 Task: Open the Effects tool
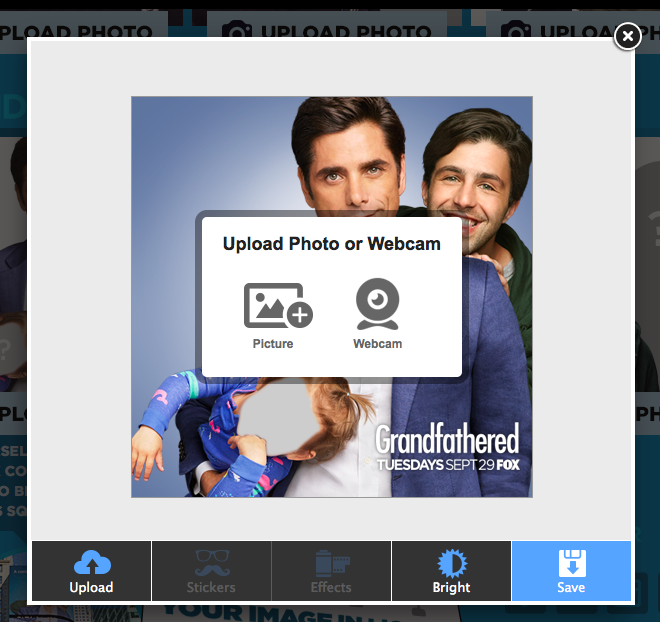coord(331,571)
